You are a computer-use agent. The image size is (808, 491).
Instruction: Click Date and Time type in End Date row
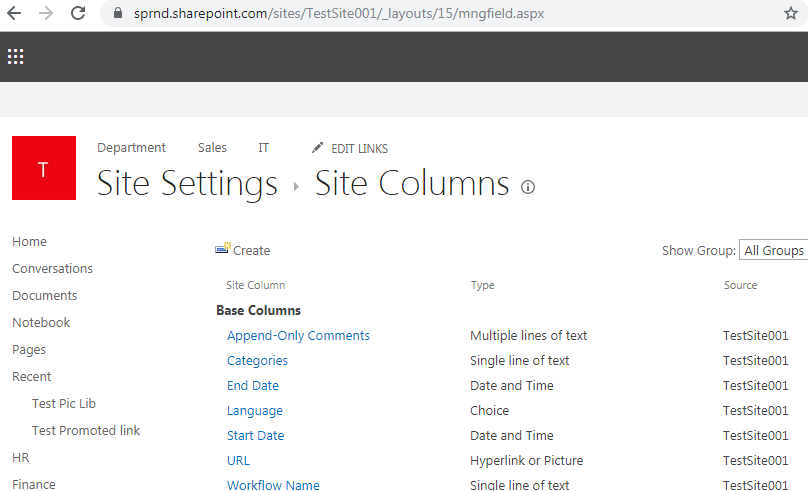click(x=511, y=385)
